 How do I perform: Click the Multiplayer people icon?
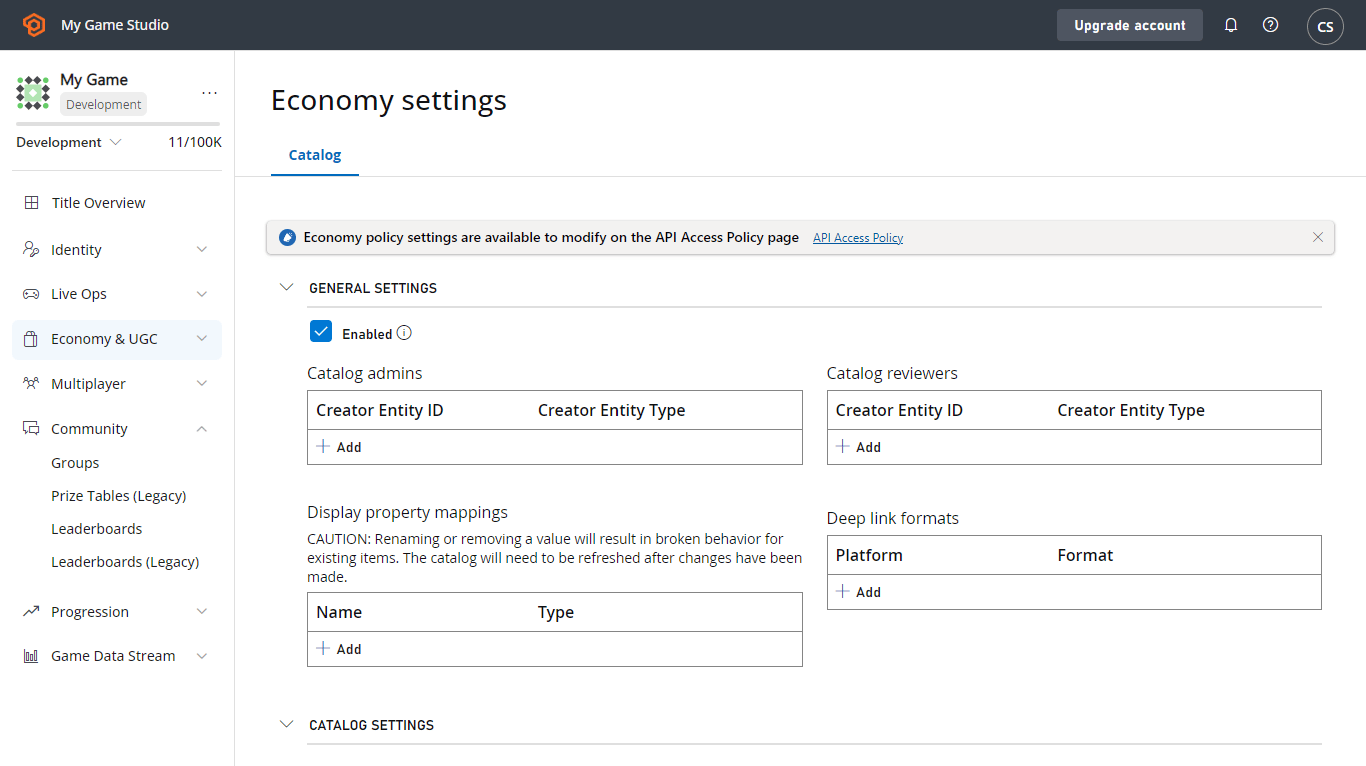[31, 384]
